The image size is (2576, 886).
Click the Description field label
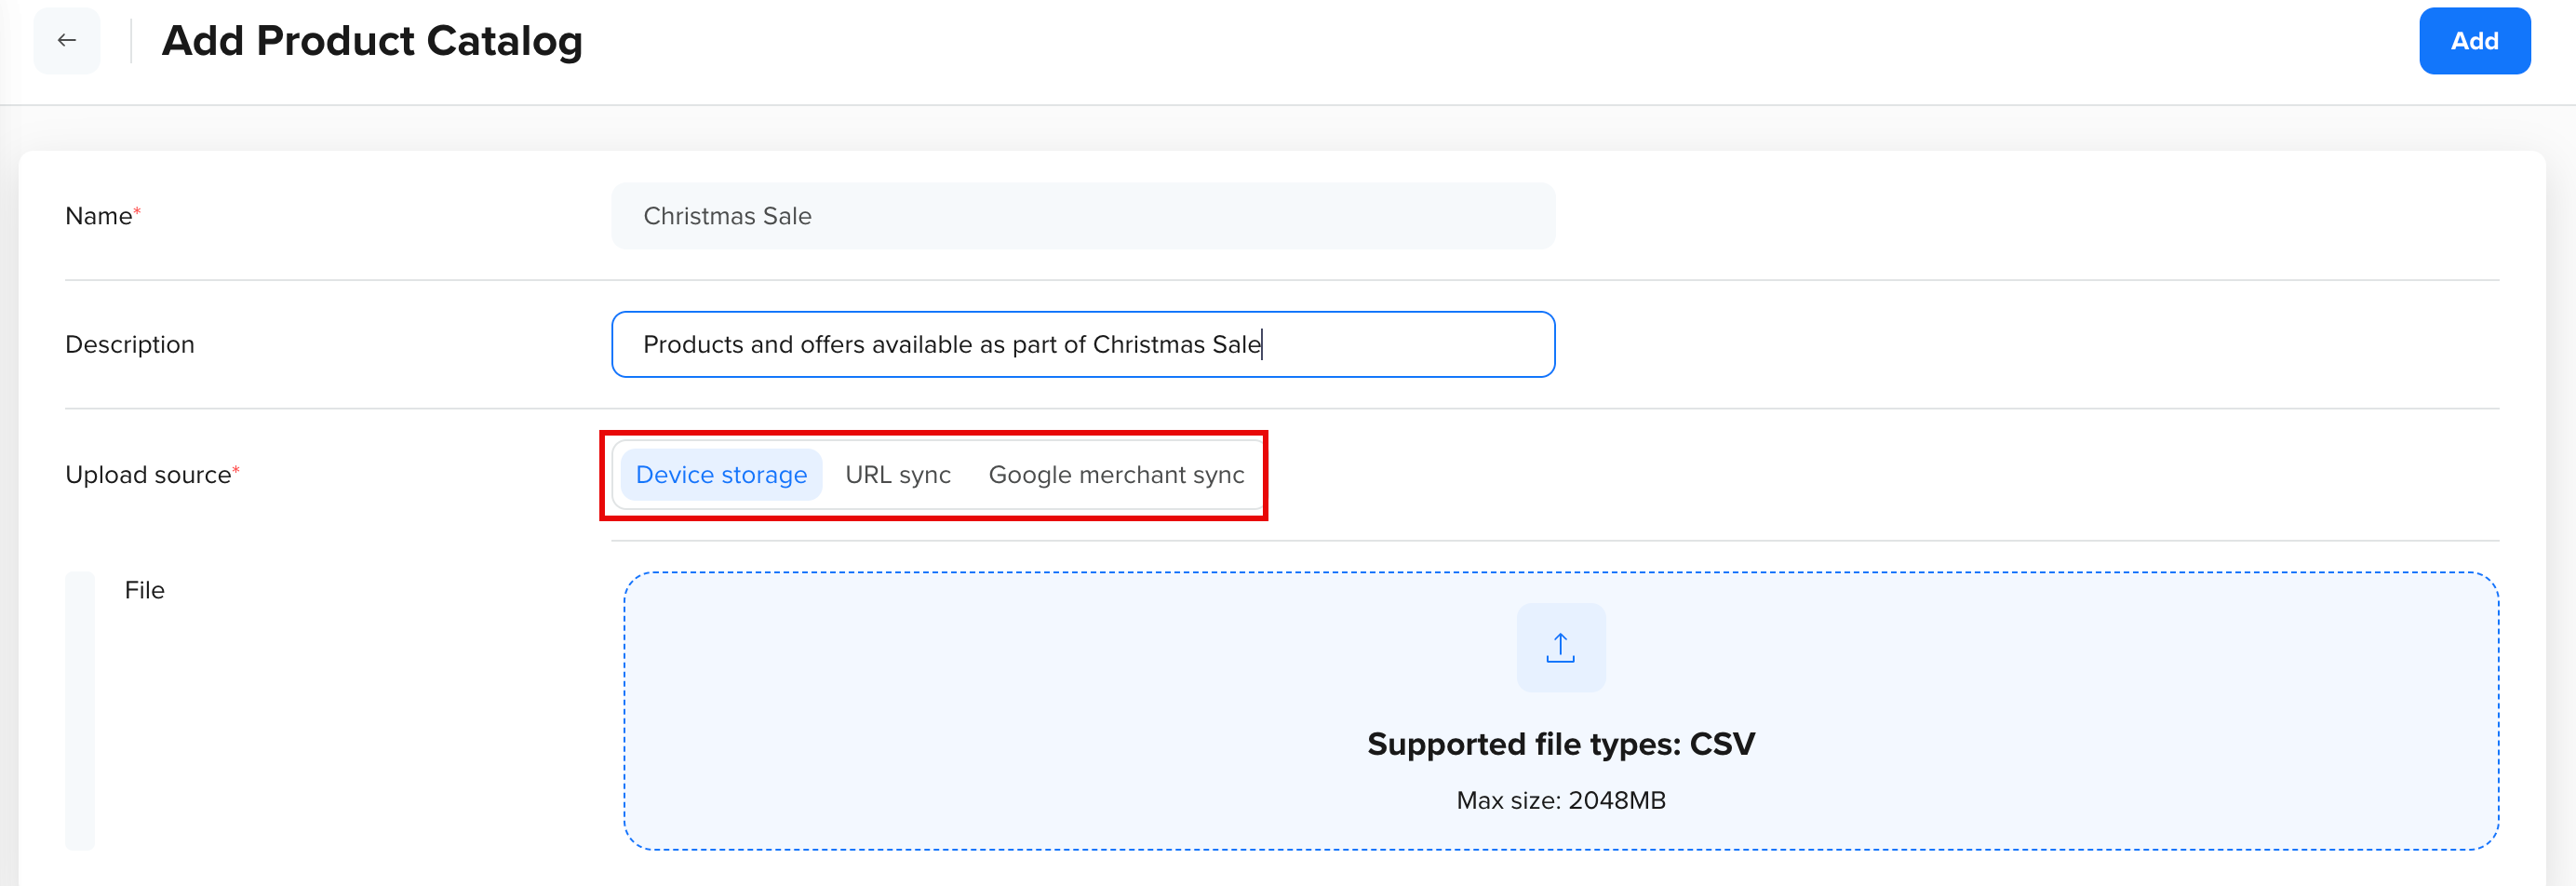pos(130,345)
